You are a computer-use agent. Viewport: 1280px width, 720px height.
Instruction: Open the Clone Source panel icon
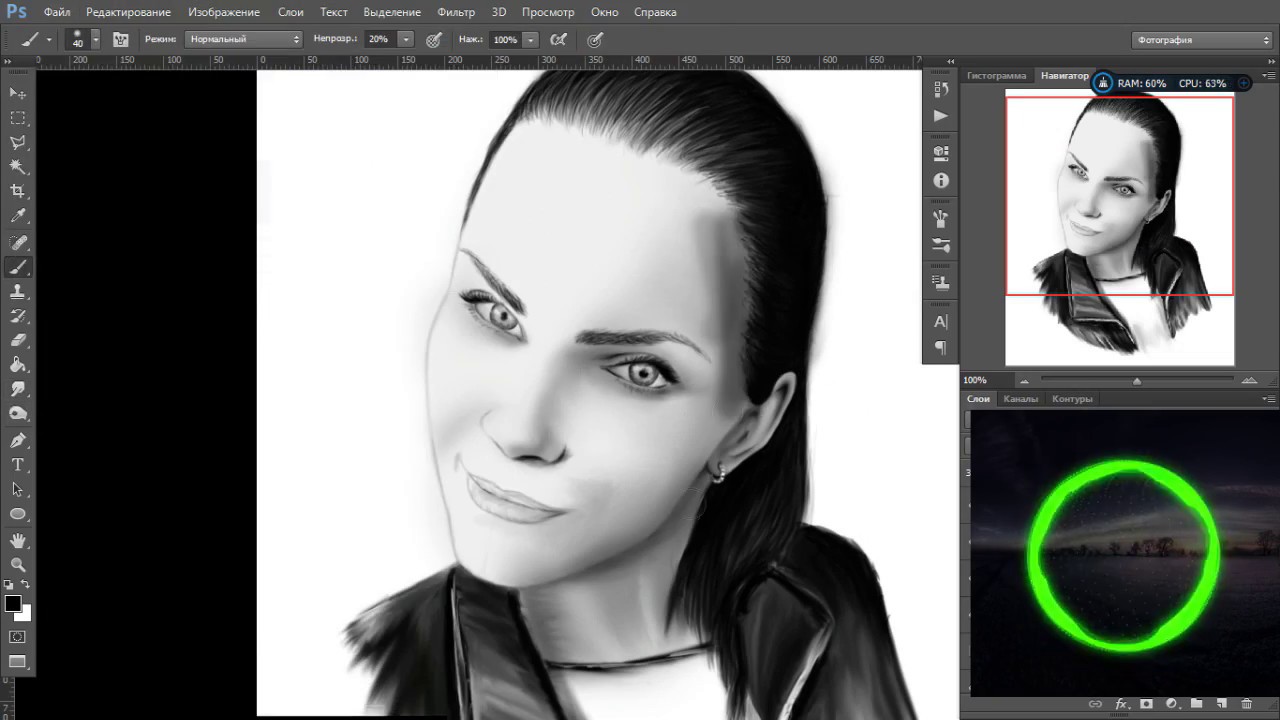tap(940, 283)
